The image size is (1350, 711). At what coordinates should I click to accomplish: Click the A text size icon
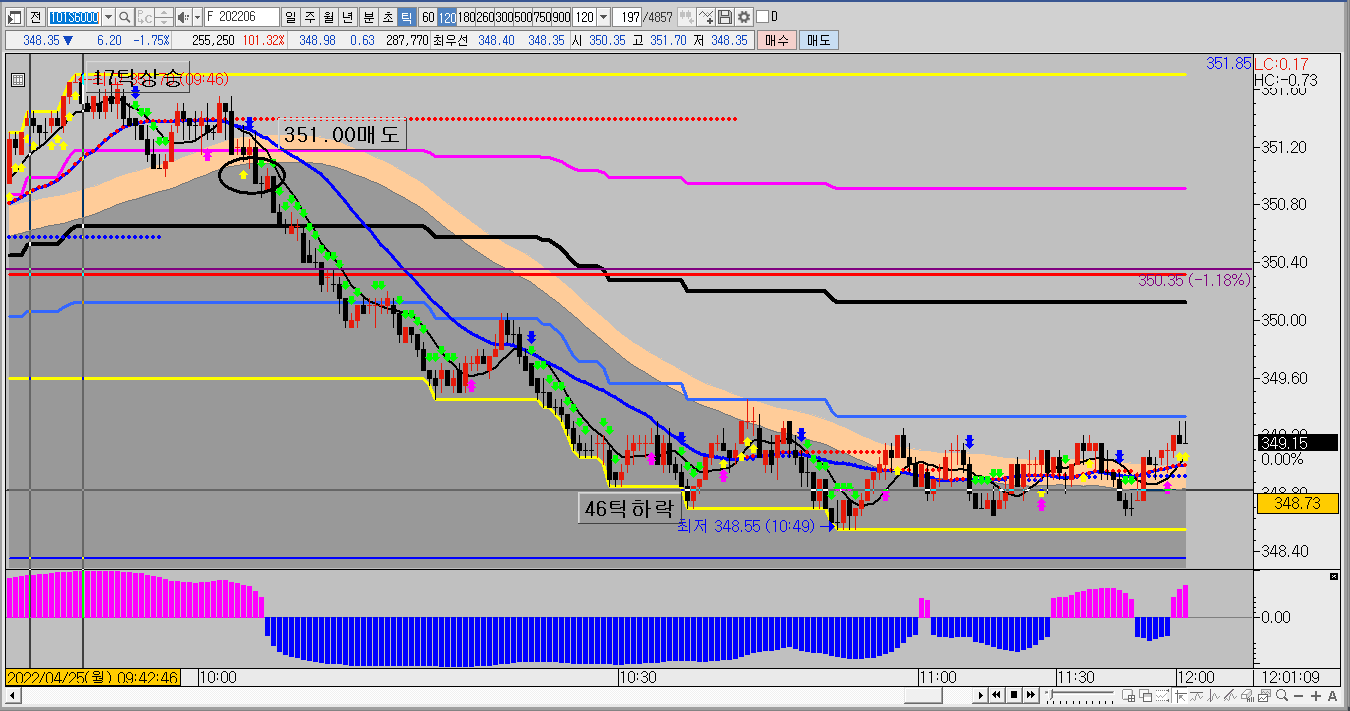1332,696
